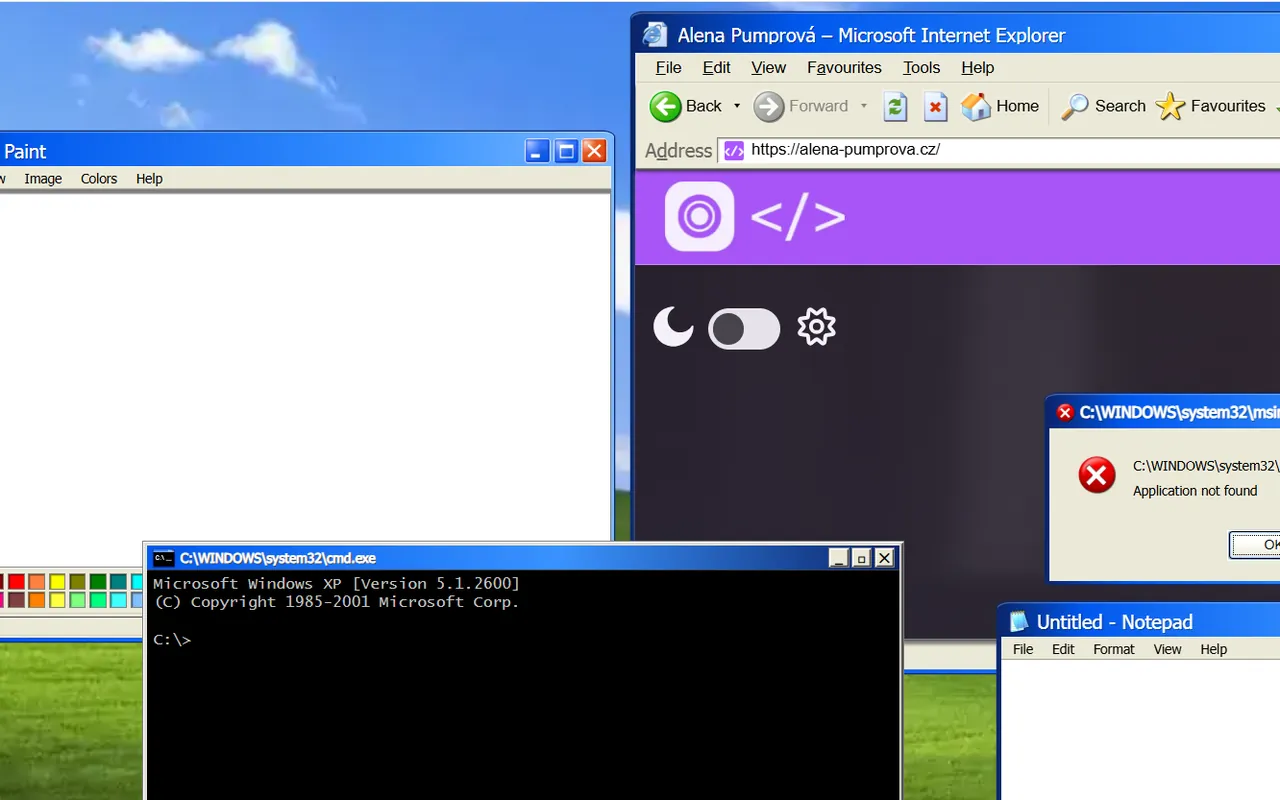This screenshot has width=1280, height=800.
Task: Click inside the Notepad text area
Action: 1140,730
